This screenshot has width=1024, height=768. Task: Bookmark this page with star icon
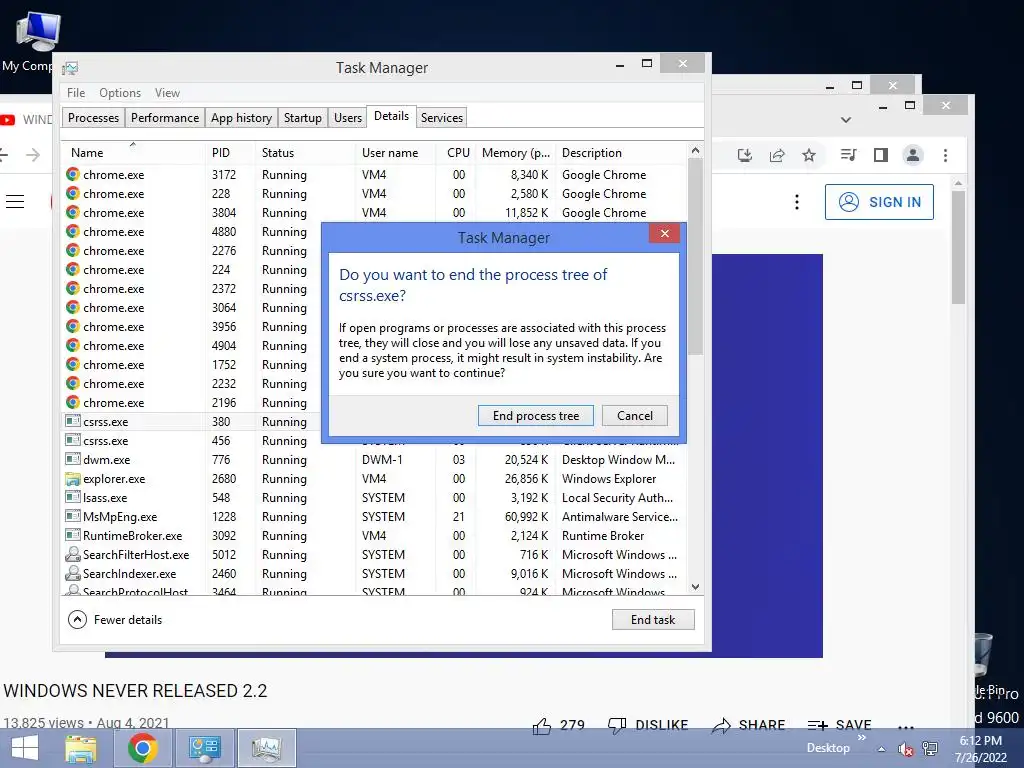pos(808,155)
